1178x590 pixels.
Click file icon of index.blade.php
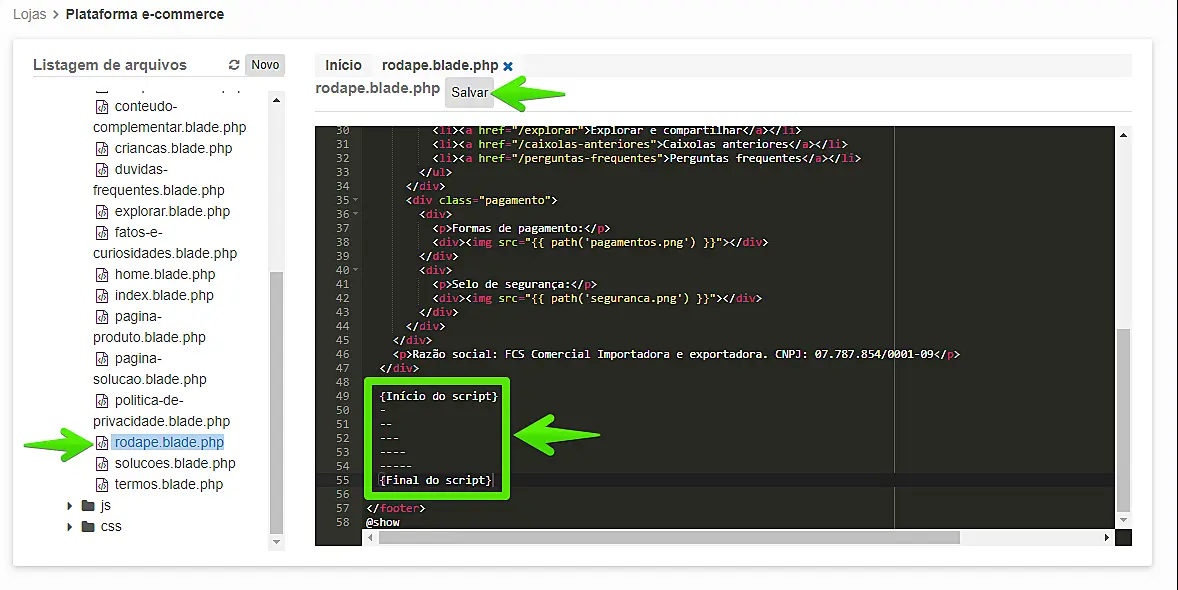[x=101, y=296]
